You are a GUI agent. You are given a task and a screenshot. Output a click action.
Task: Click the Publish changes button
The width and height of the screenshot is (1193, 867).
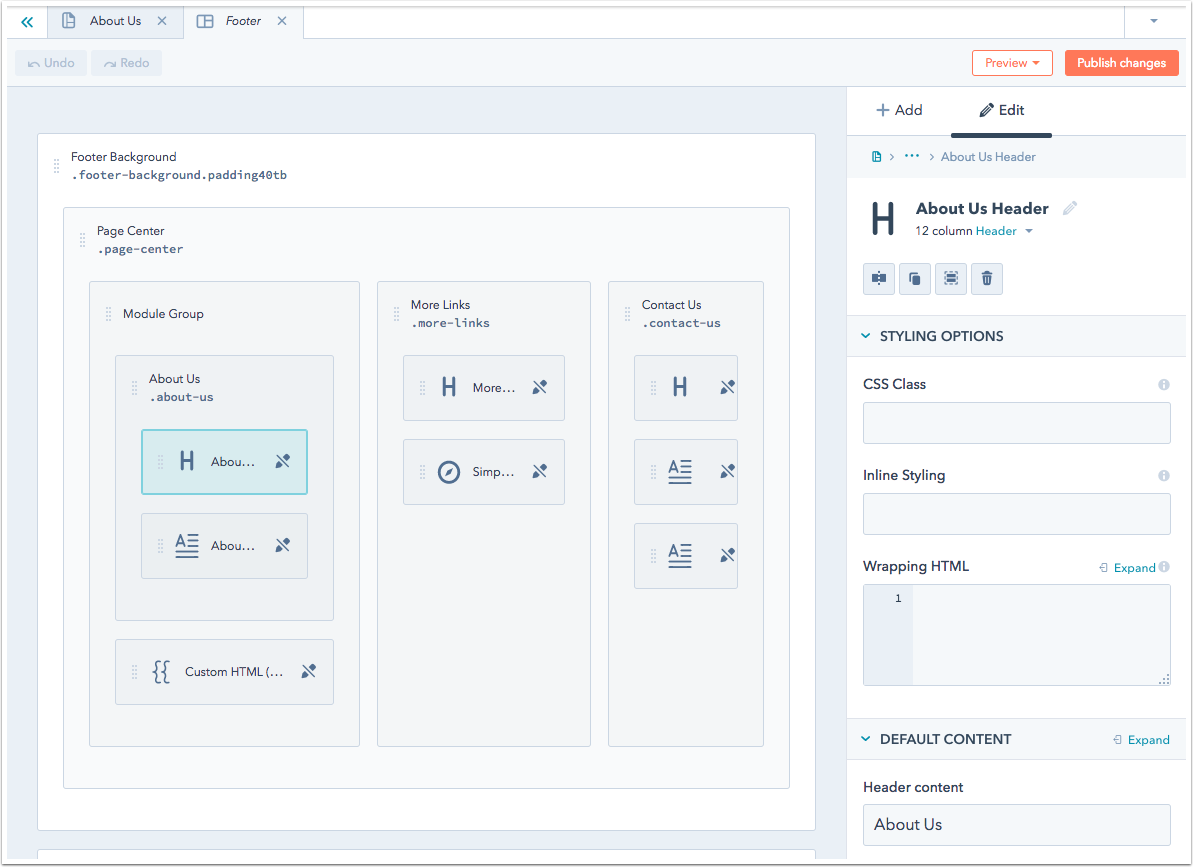coord(1121,62)
